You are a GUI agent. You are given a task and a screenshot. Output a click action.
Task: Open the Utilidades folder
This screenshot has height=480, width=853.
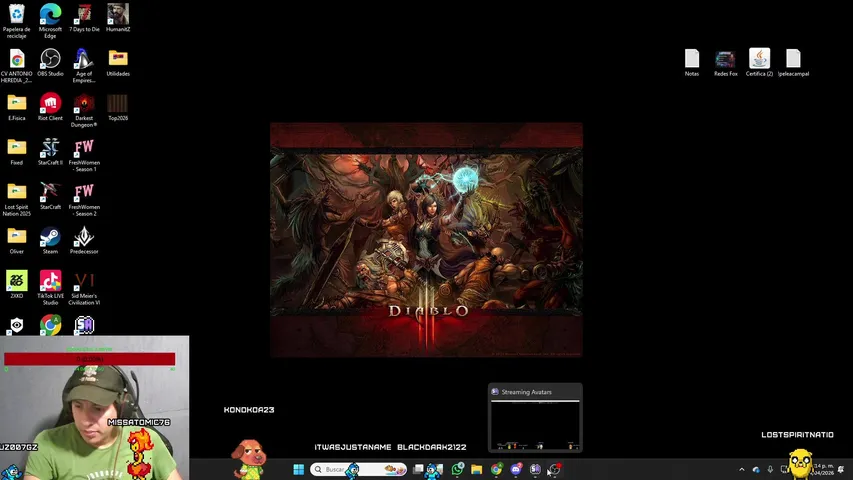coord(118,63)
